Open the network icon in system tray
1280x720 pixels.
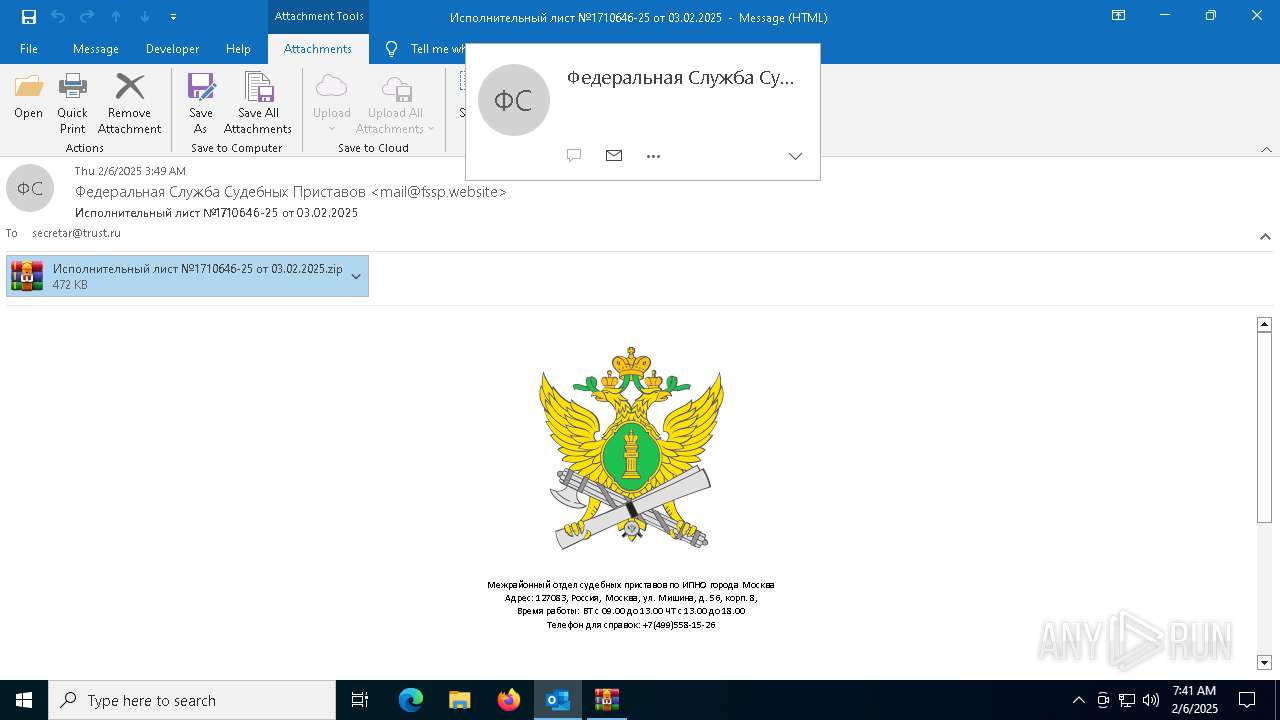tap(1127, 700)
